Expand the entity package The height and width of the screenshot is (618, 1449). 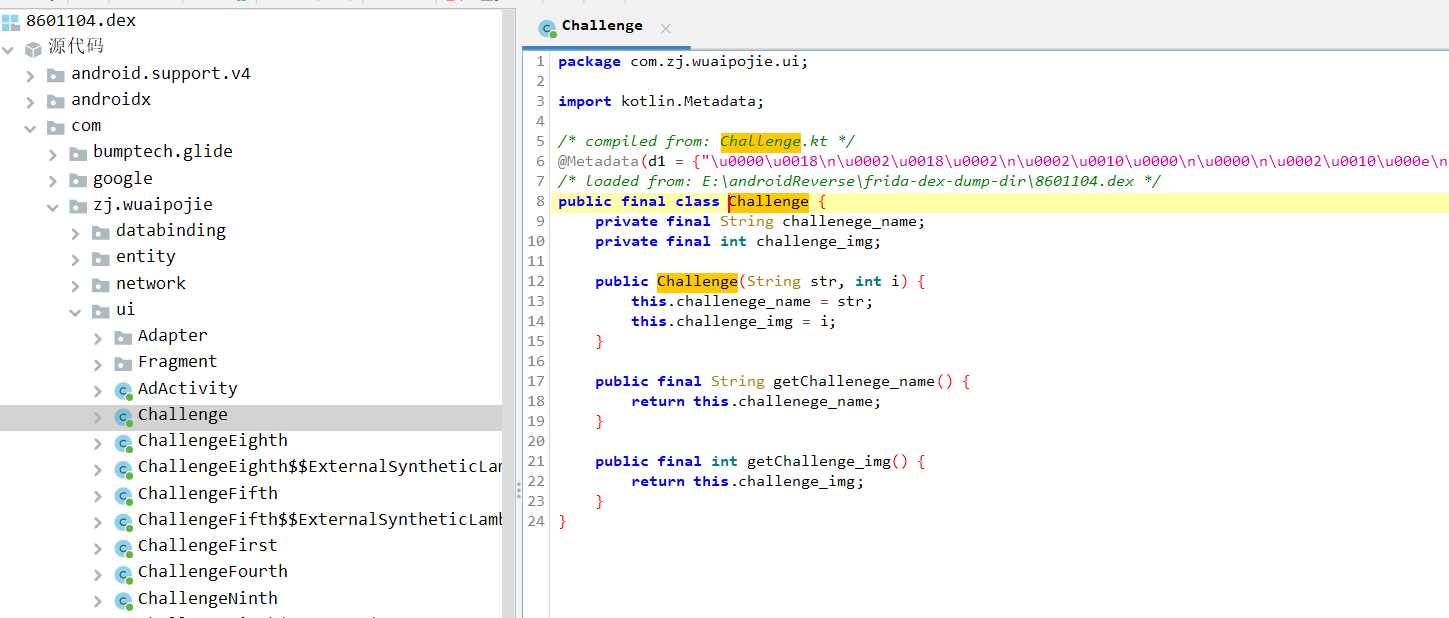point(76,259)
